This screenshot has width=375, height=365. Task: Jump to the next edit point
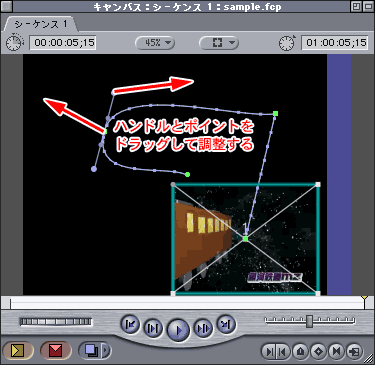226,324
